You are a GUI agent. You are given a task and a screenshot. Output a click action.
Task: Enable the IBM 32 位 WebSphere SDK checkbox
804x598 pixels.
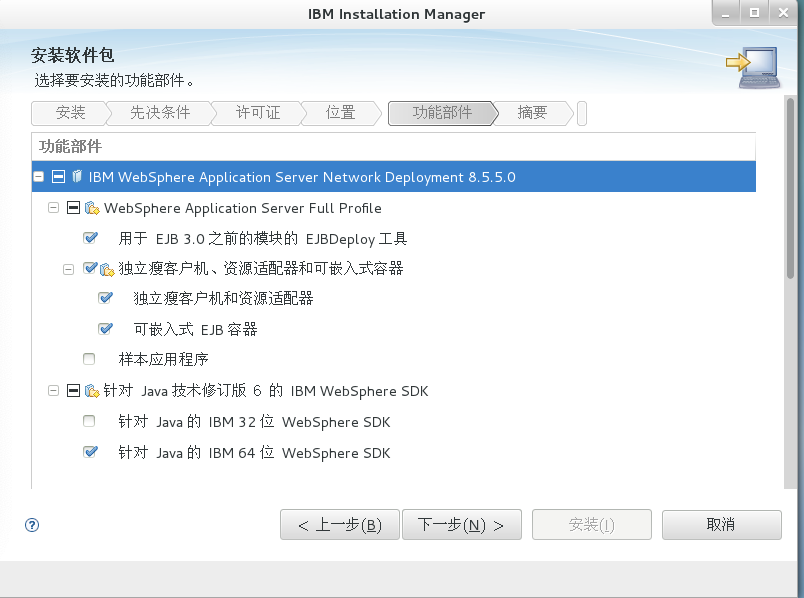tap(89, 421)
